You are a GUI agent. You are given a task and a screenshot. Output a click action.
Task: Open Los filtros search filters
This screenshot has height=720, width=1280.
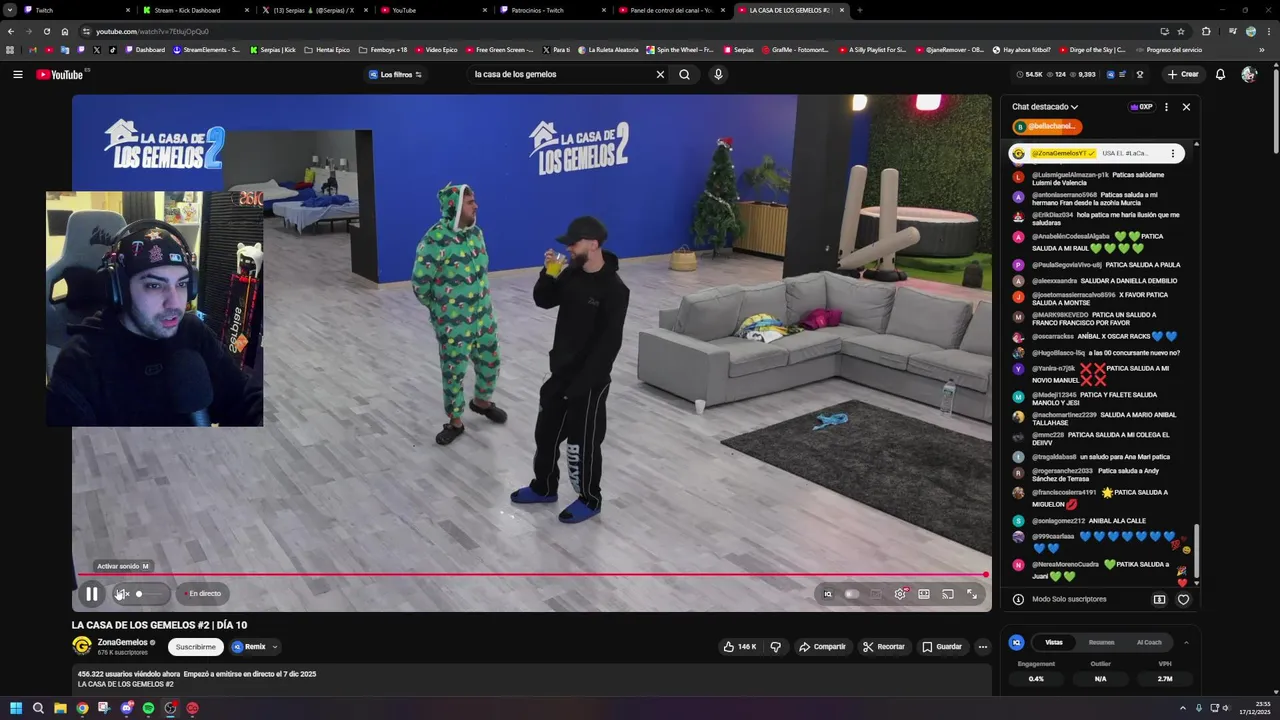tap(396, 74)
